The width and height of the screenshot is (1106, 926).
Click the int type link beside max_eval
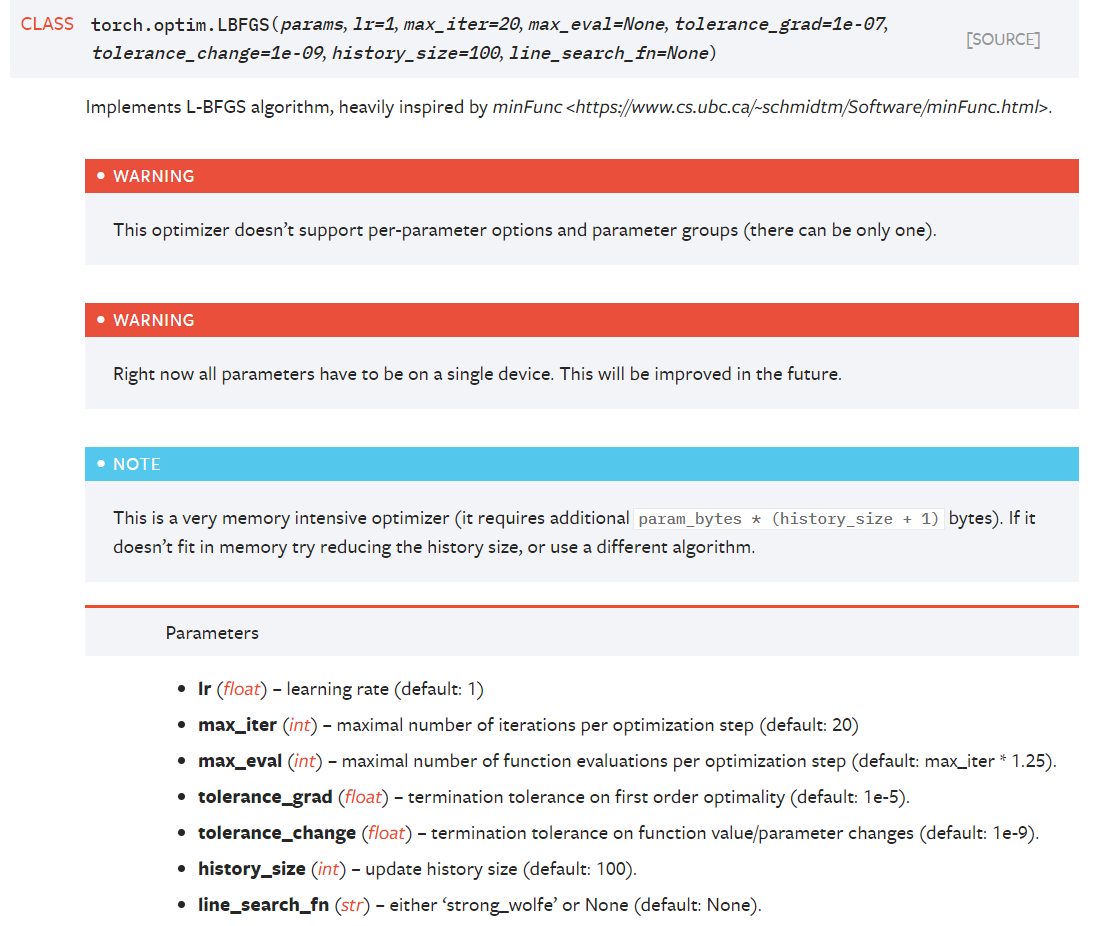(x=305, y=761)
